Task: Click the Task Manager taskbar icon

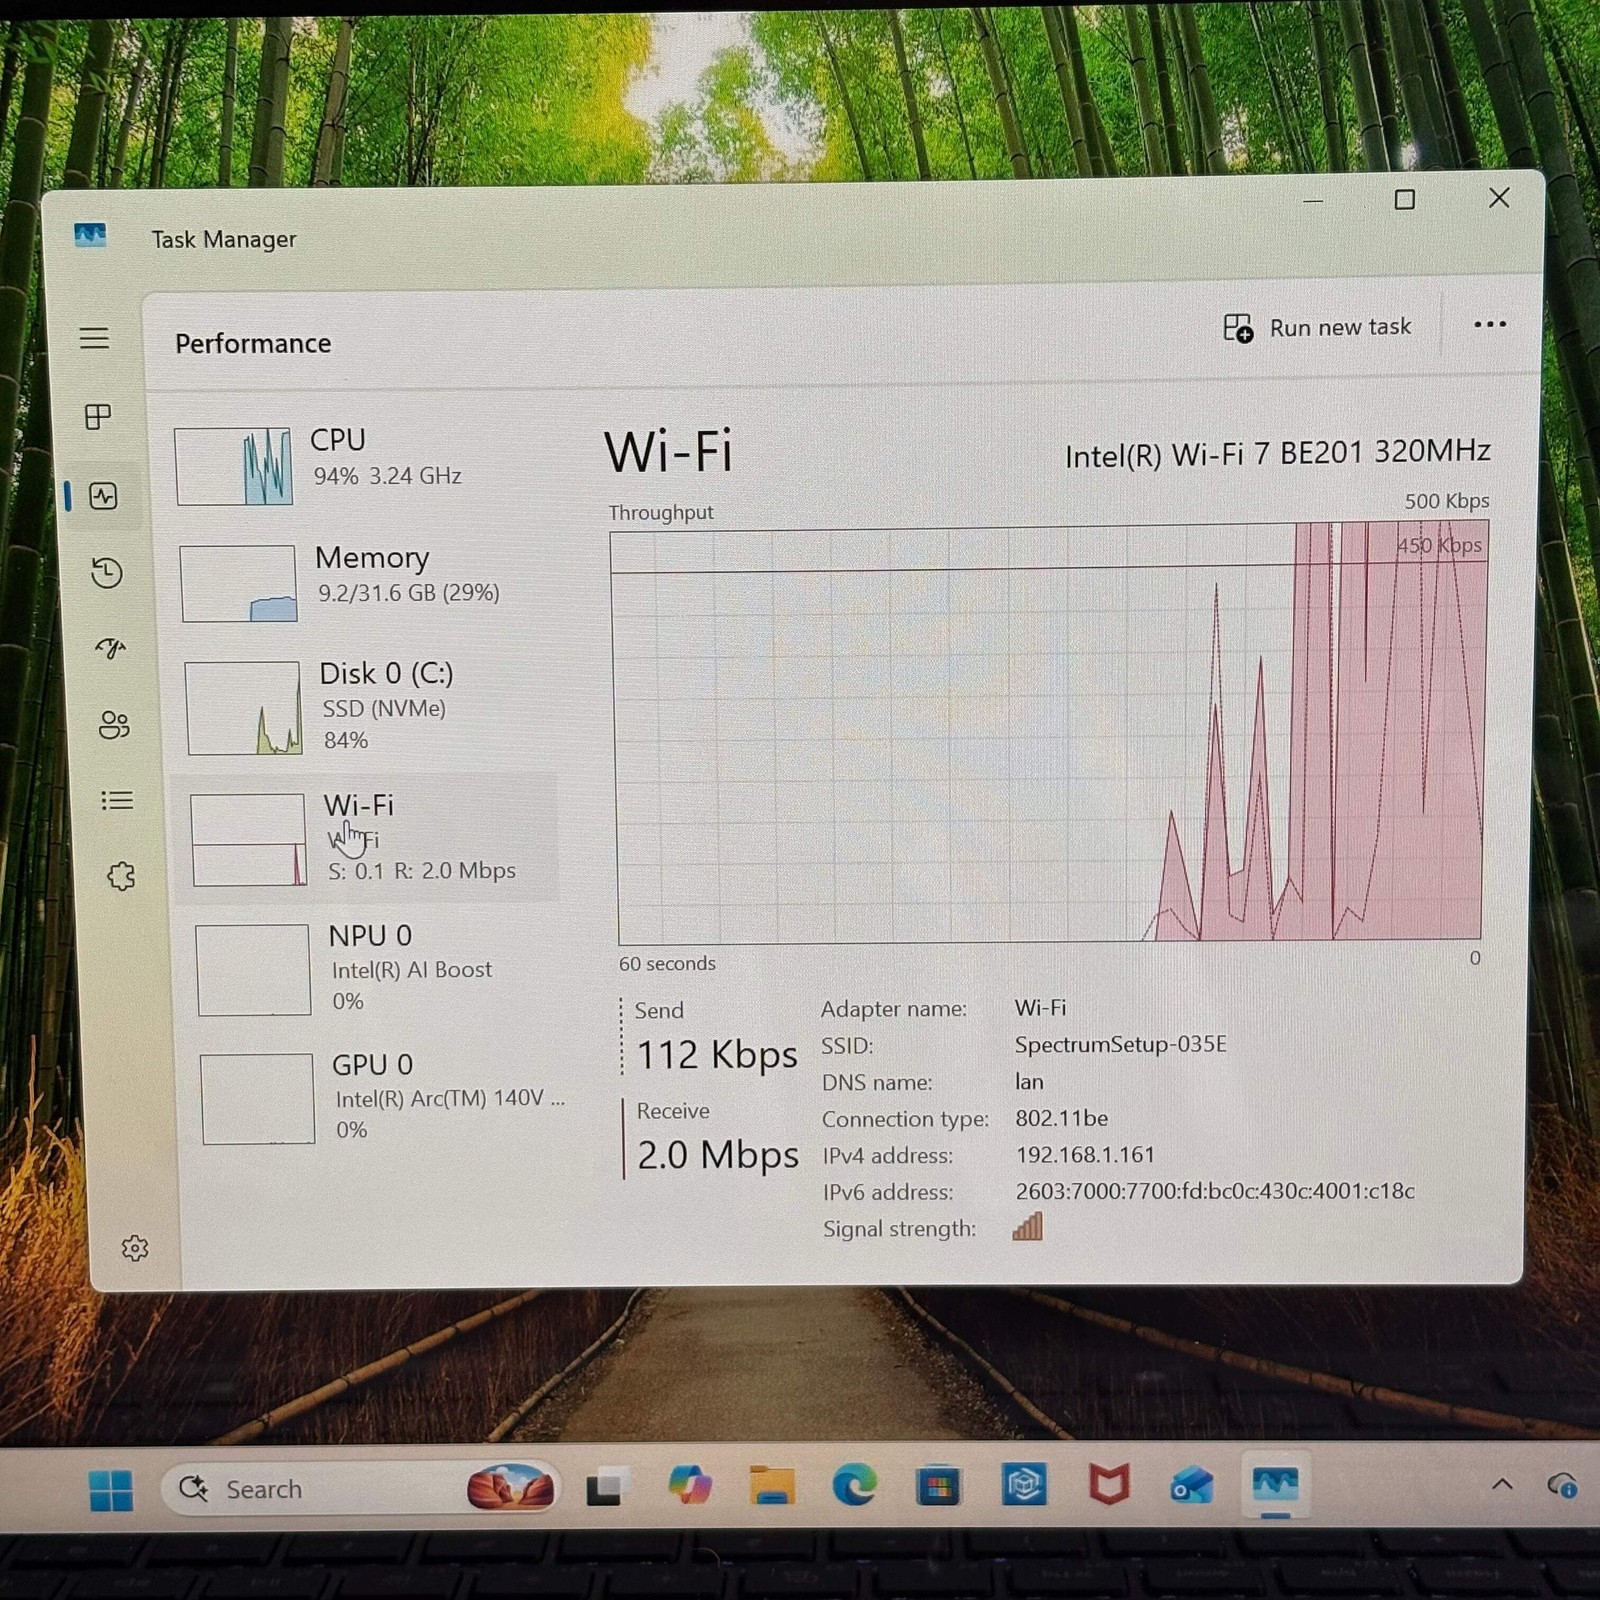Action: [1274, 1483]
